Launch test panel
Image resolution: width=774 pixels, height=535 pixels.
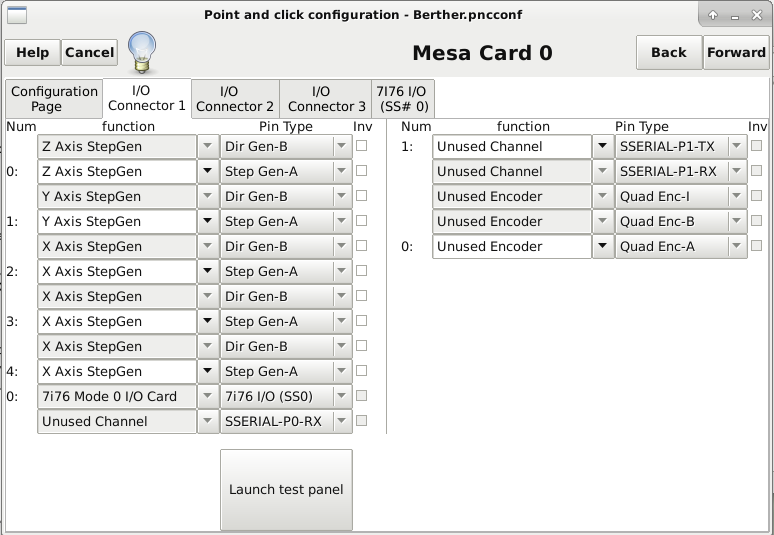point(286,489)
